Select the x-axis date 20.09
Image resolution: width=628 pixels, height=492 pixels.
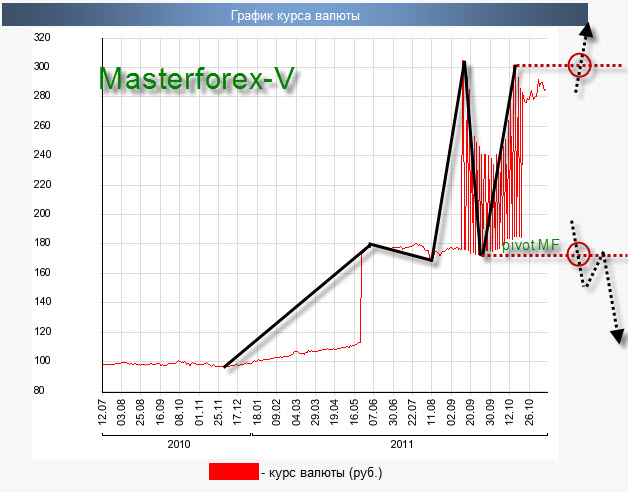click(470, 412)
